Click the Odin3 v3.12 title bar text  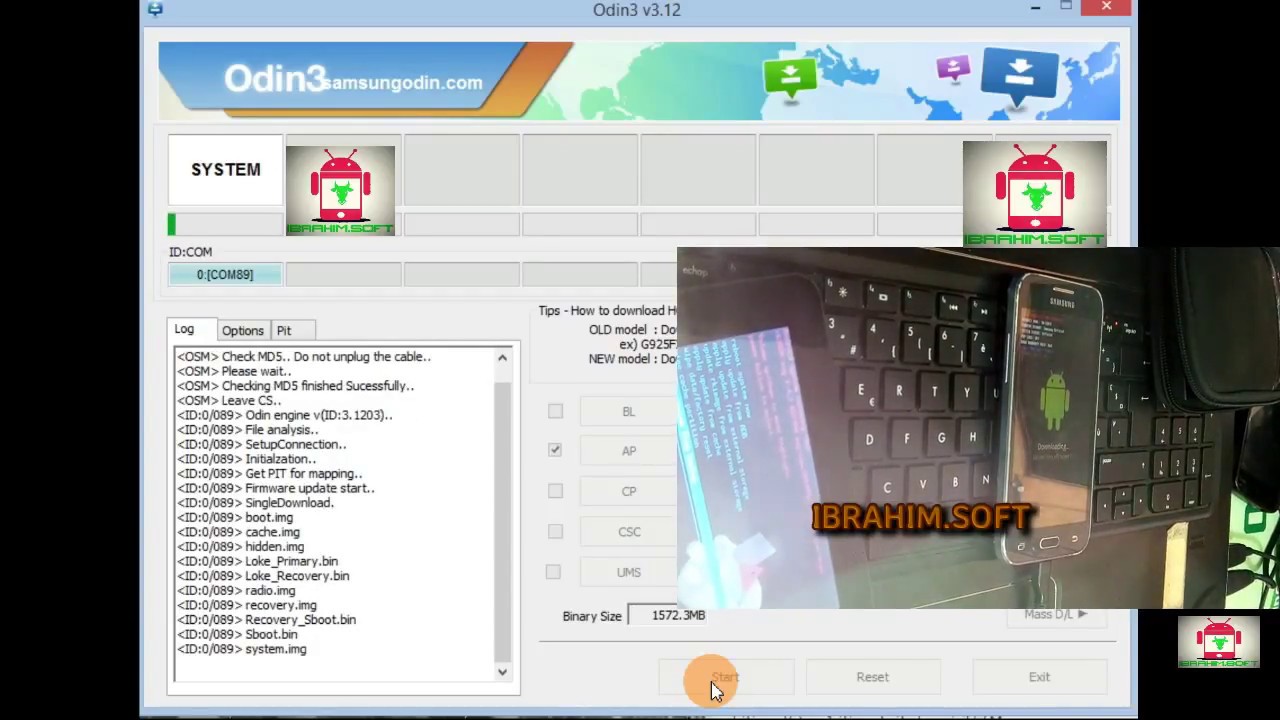coord(637,10)
